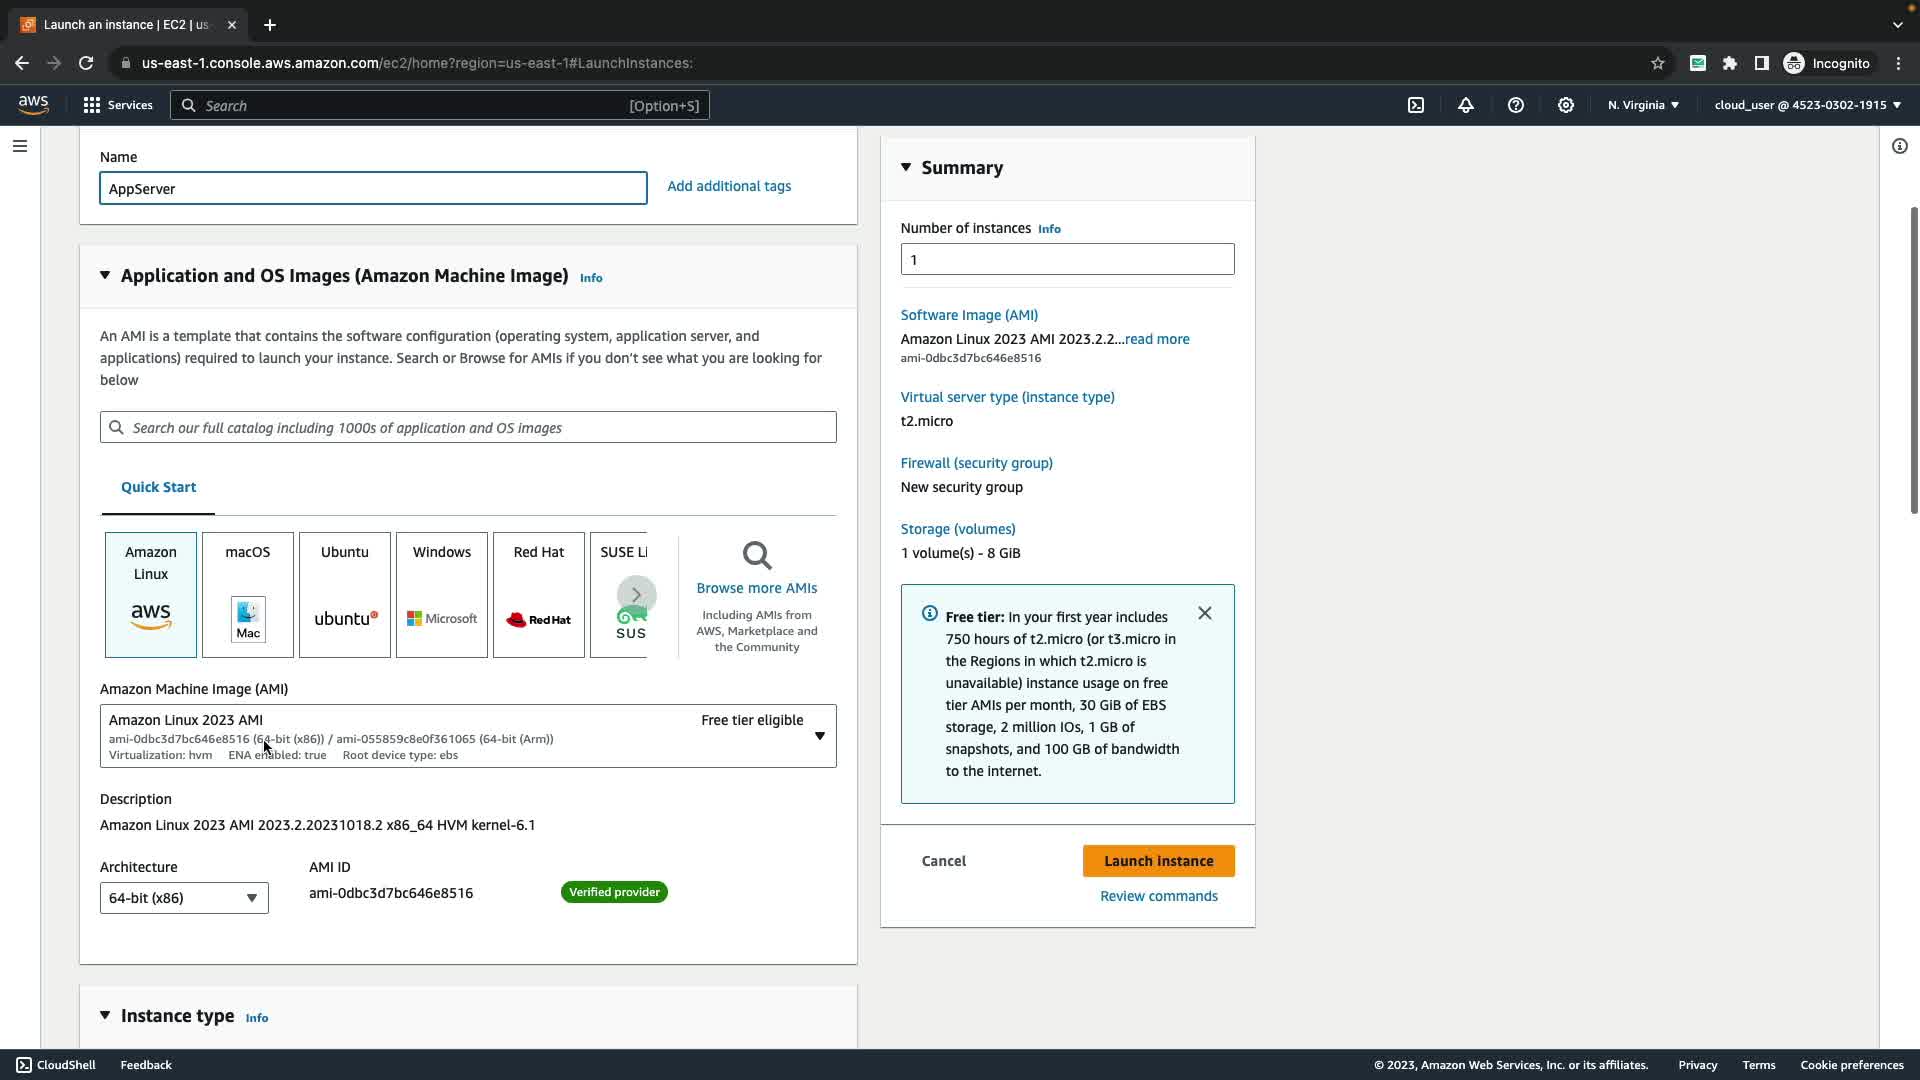
Task: Open settings gear in AWS header
Action: click(x=1566, y=105)
